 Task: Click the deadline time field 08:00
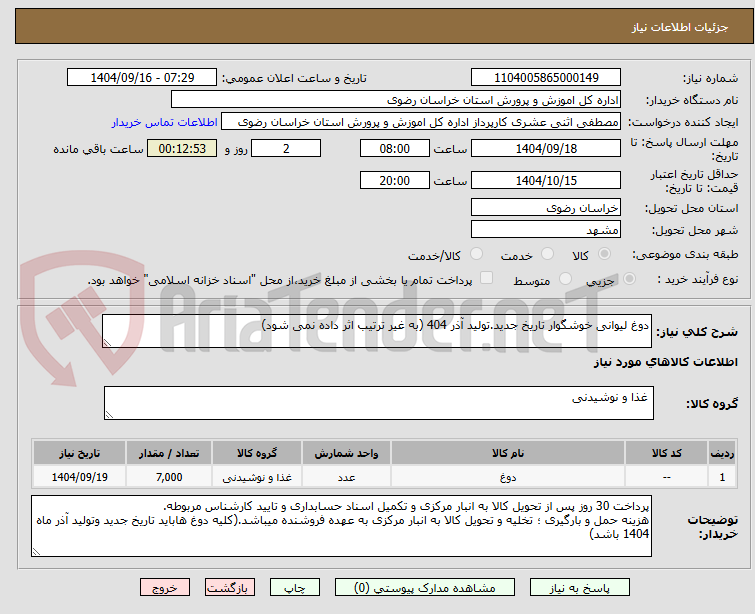click(x=395, y=148)
